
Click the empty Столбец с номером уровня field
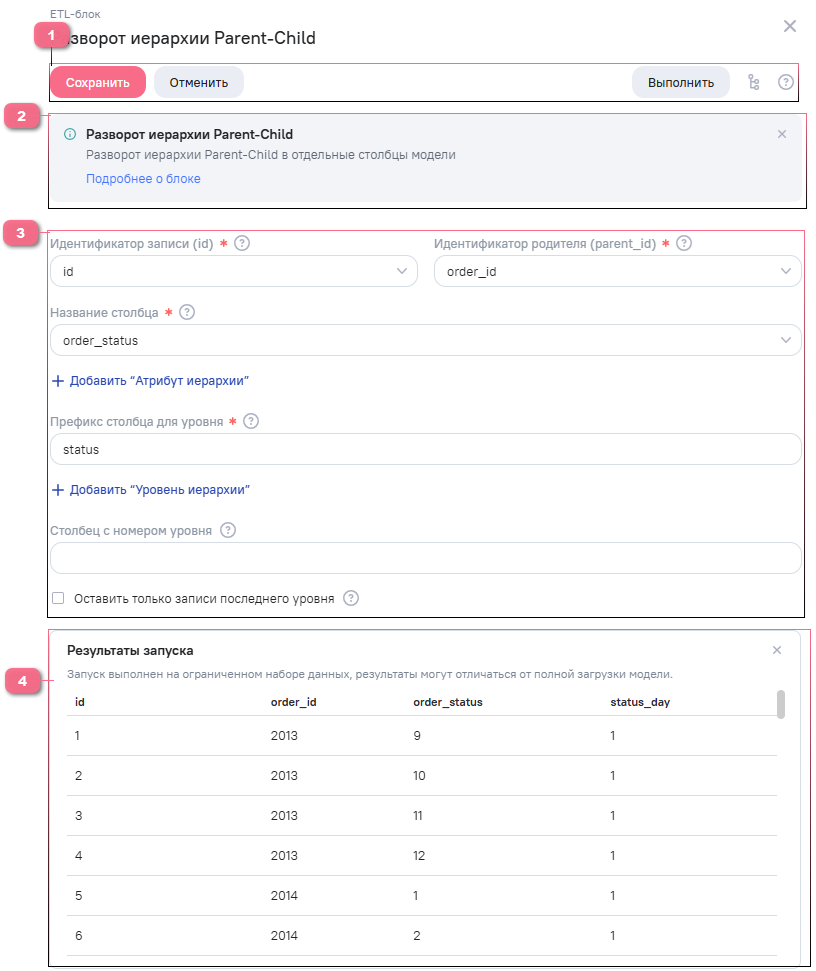click(x=425, y=558)
